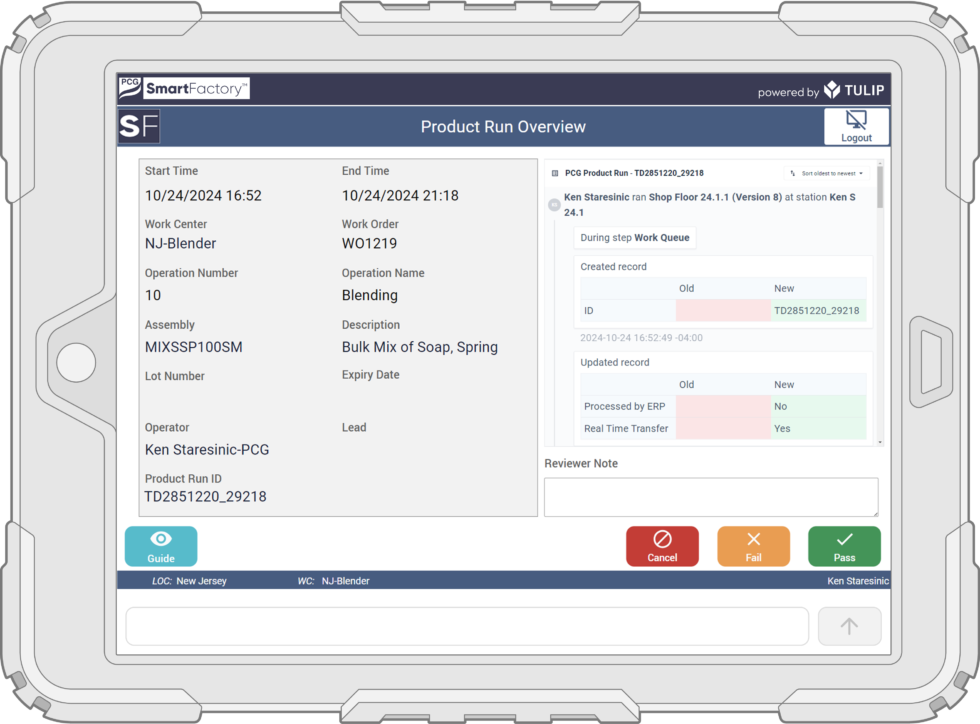The height and width of the screenshot is (724, 980).
Task: Click Ken Staresinic in the status bar
Action: (x=858, y=581)
